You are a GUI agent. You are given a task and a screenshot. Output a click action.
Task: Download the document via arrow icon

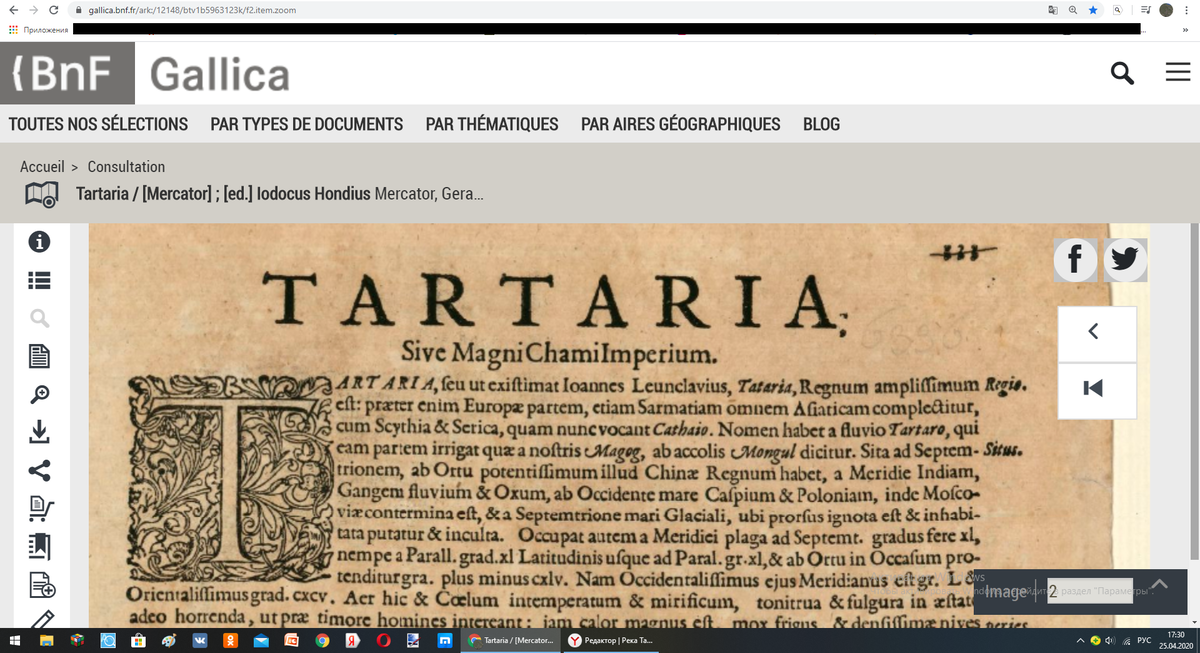pyautogui.click(x=39, y=432)
